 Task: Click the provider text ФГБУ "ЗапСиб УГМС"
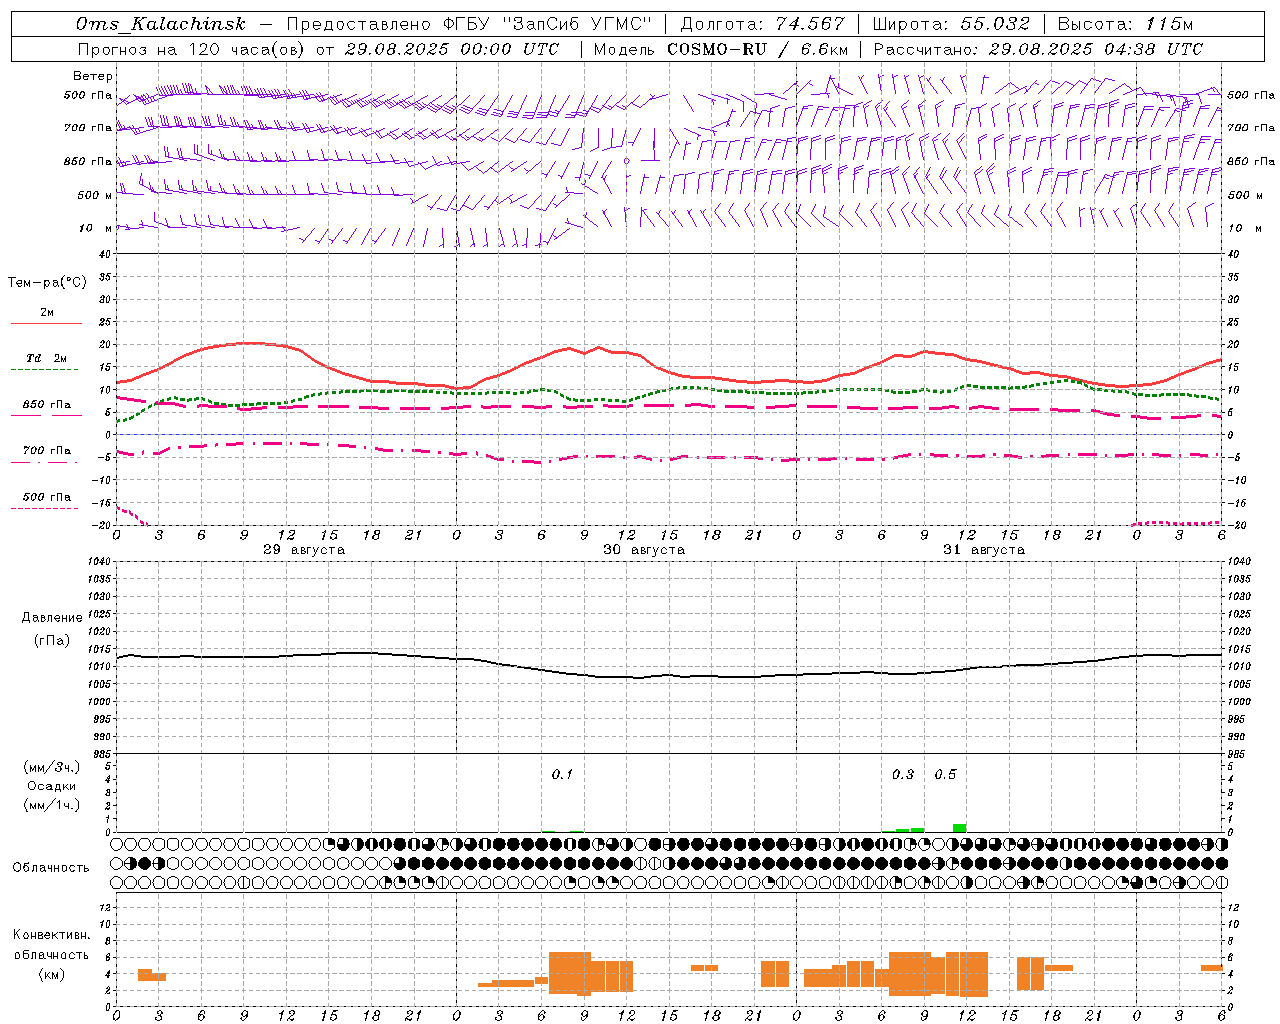tap(548, 24)
